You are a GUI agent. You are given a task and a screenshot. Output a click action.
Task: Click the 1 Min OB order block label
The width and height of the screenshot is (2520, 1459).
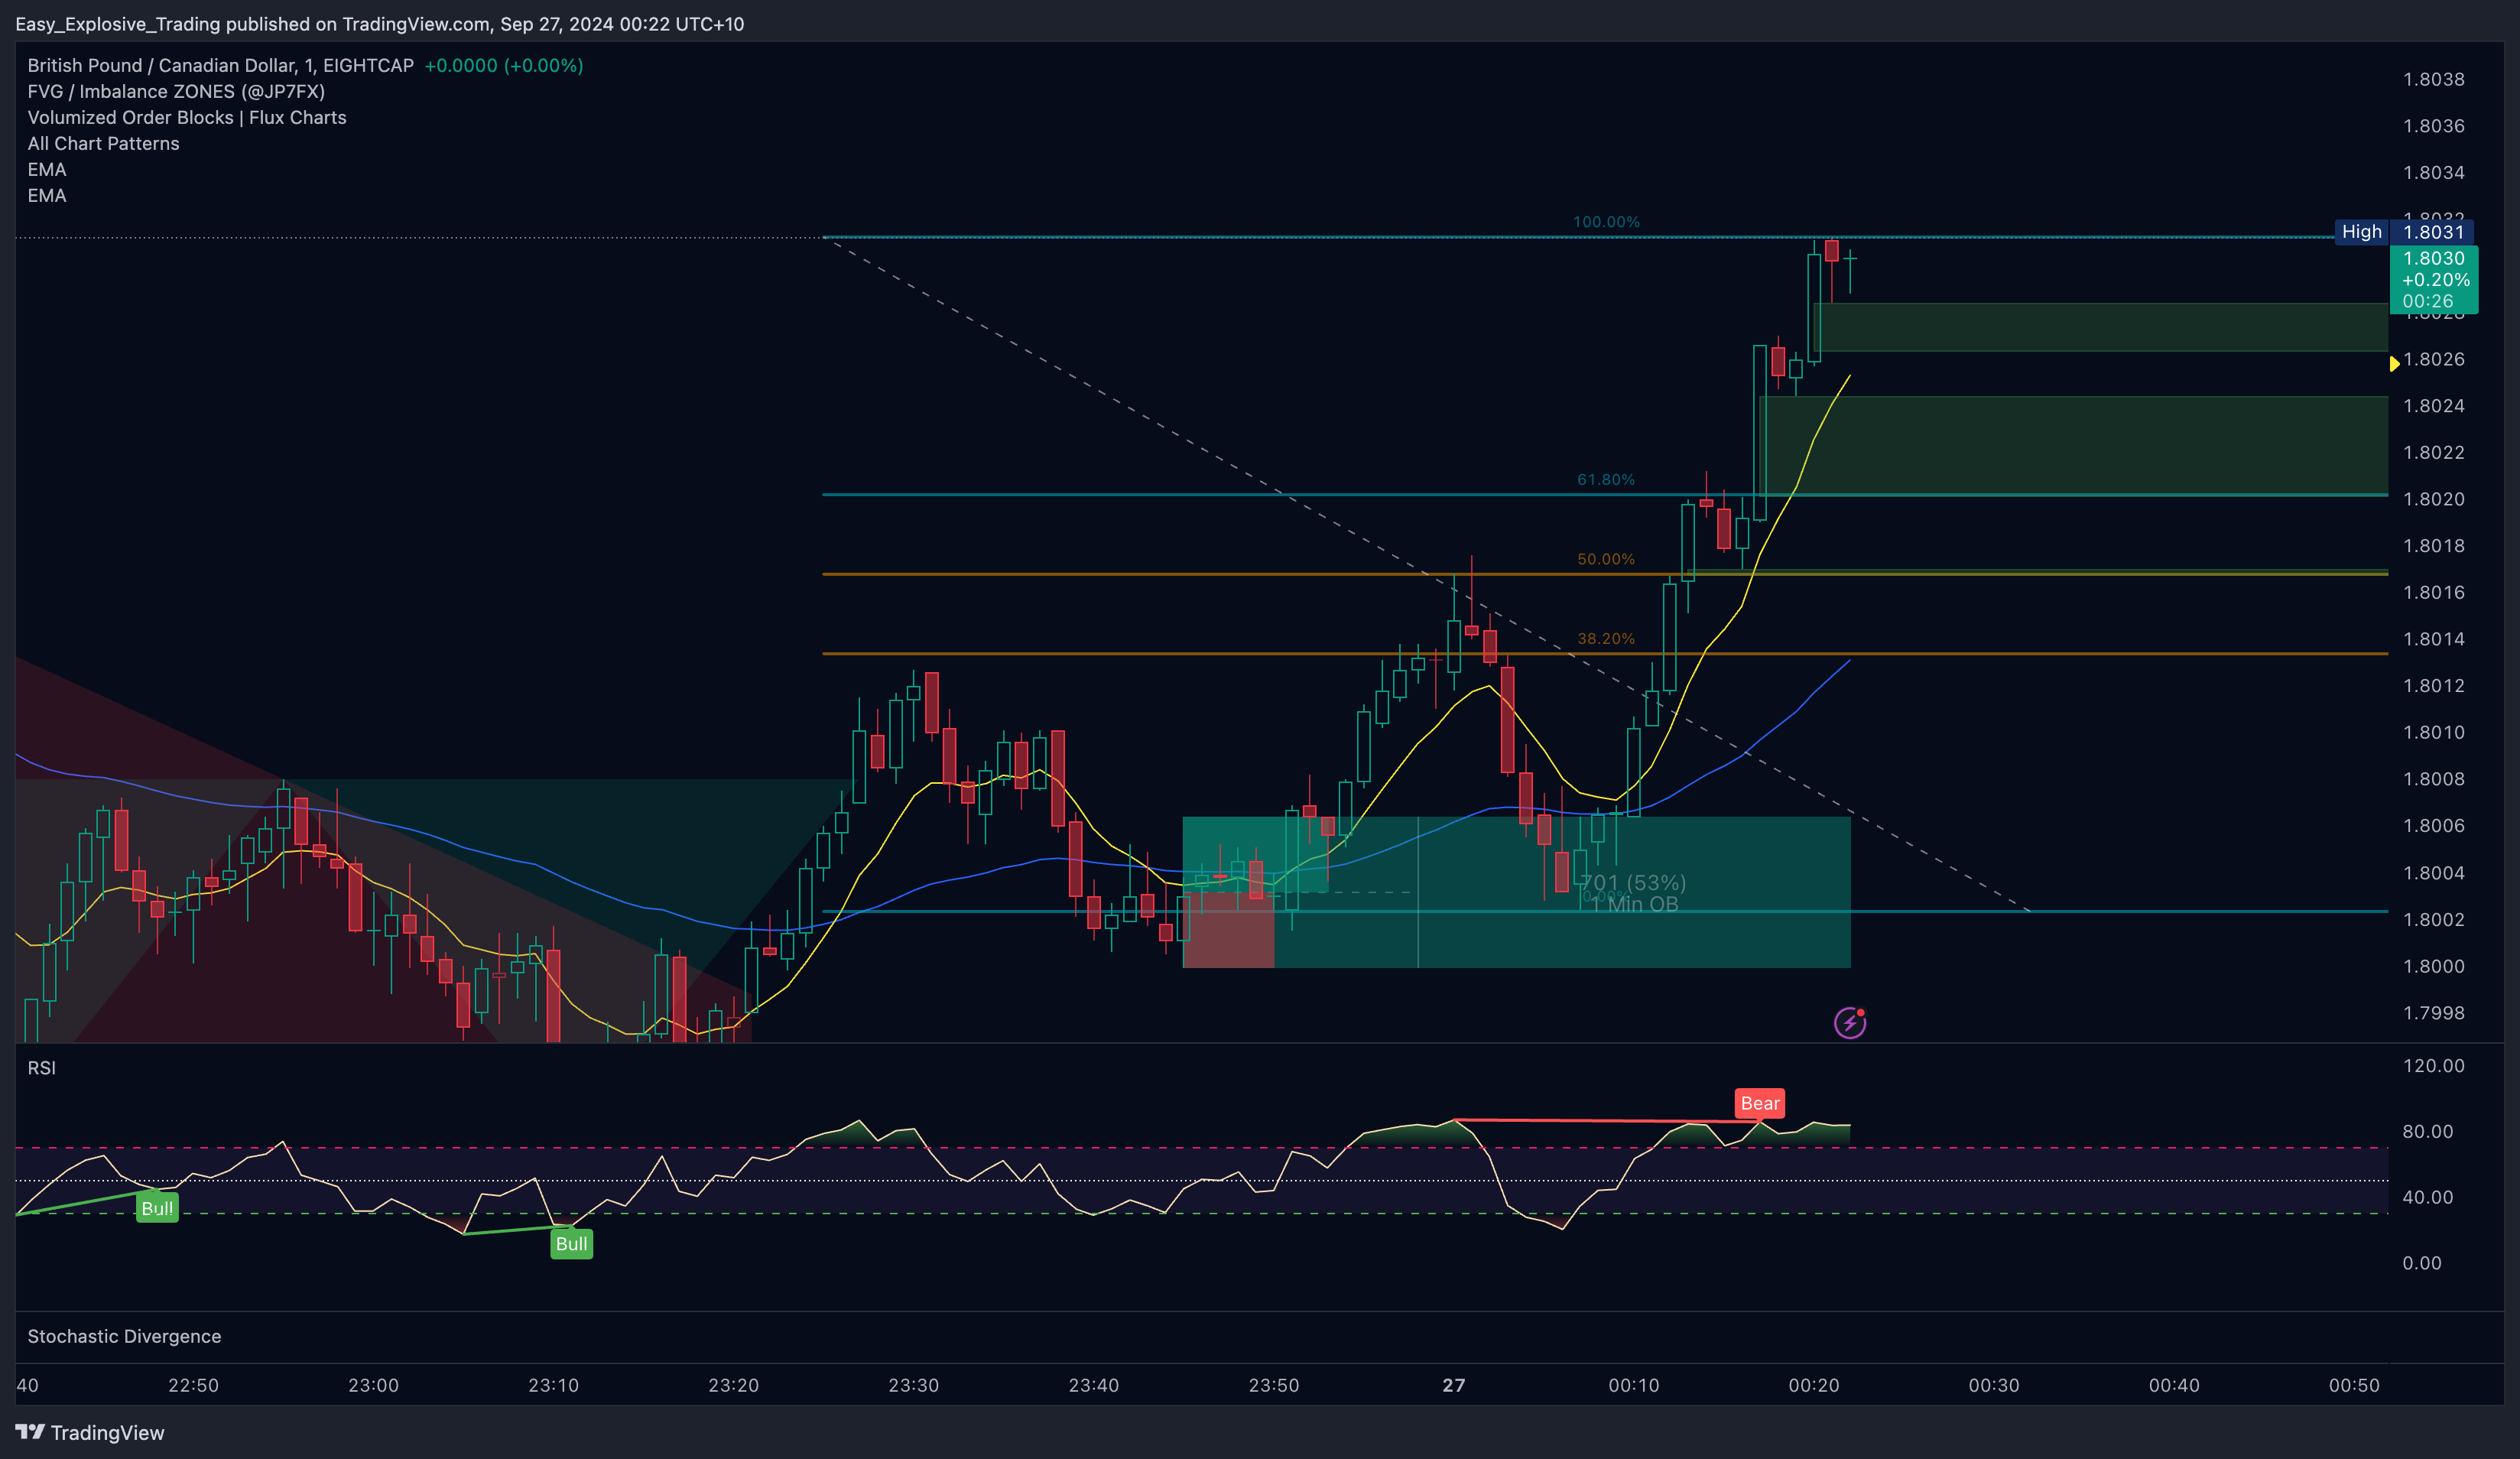pos(1634,904)
